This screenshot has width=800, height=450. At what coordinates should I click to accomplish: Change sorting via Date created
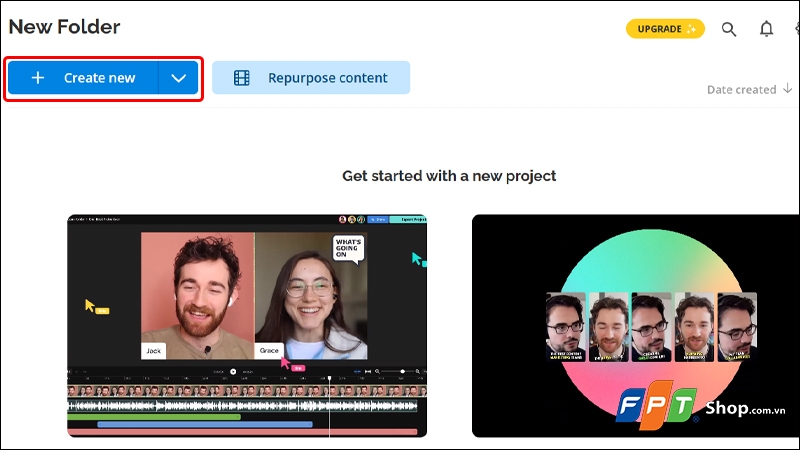point(741,90)
